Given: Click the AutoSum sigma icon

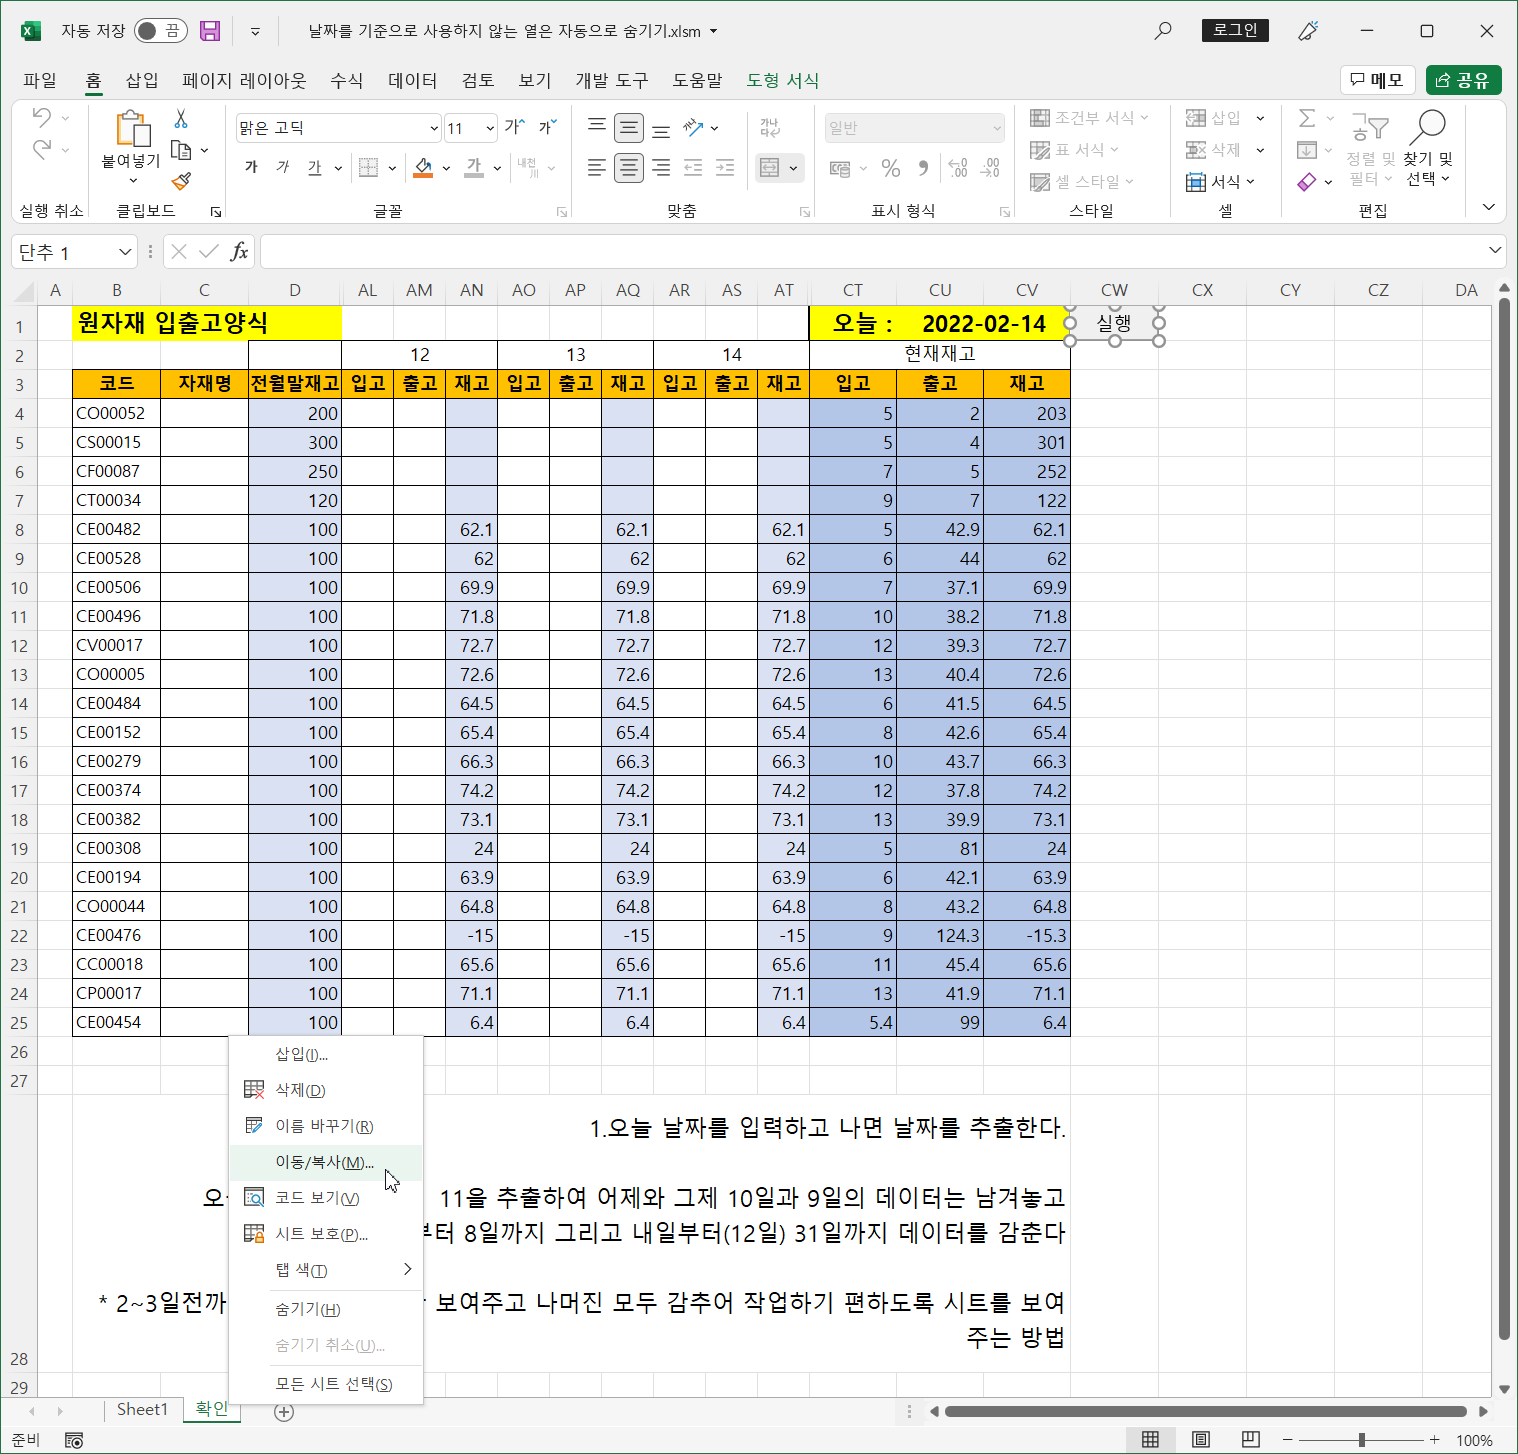Looking at the screenshot, I should [1307, 118].
